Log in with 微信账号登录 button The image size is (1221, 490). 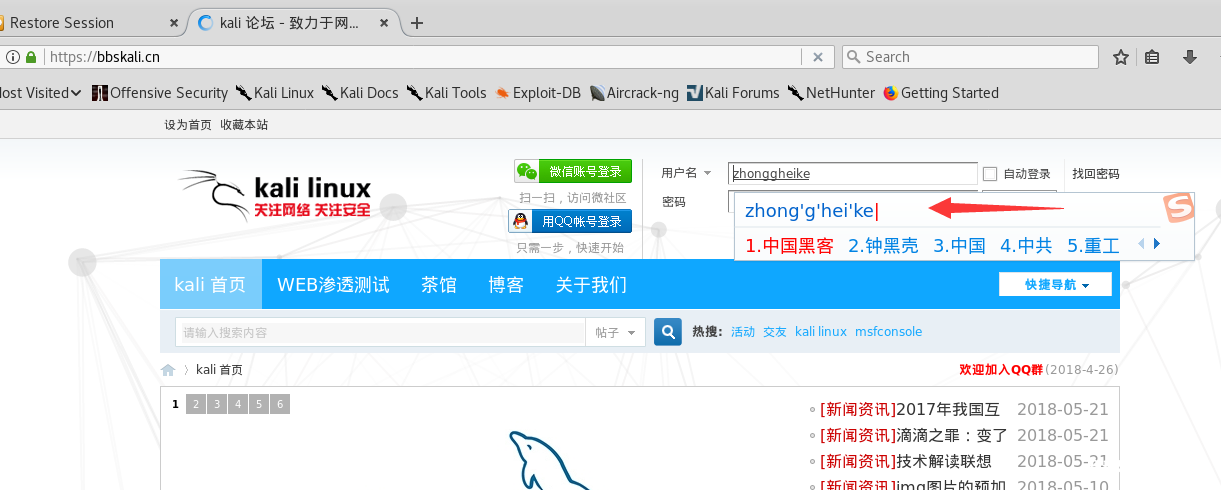pyautogui.click(x=573, y=171)
